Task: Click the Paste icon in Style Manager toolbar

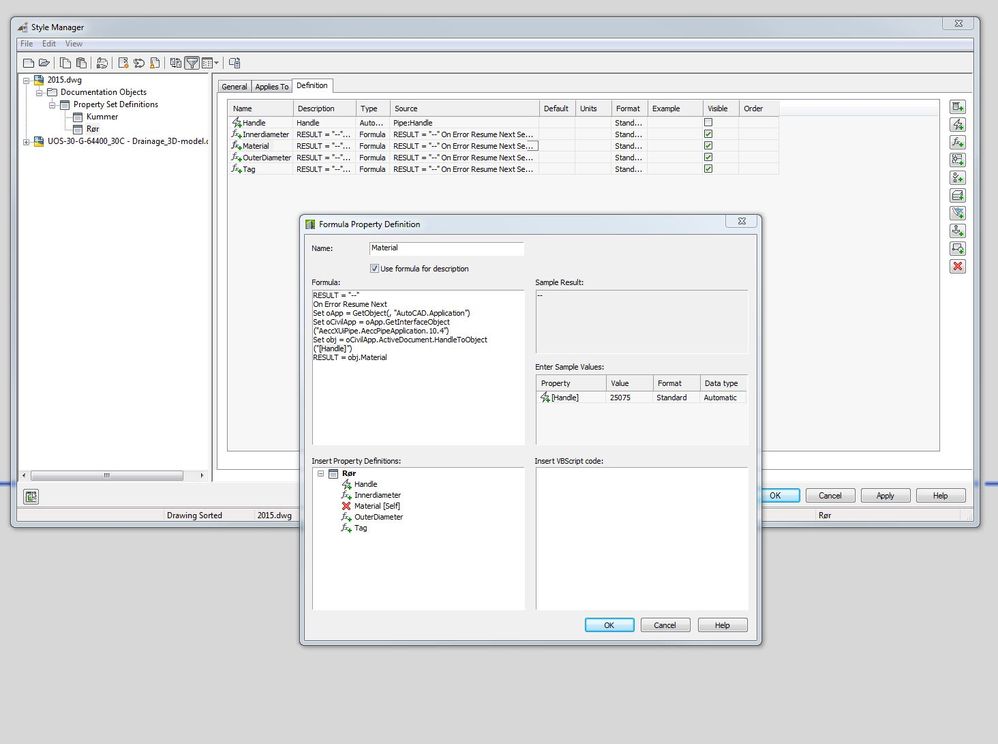Action: click(81, 63)
